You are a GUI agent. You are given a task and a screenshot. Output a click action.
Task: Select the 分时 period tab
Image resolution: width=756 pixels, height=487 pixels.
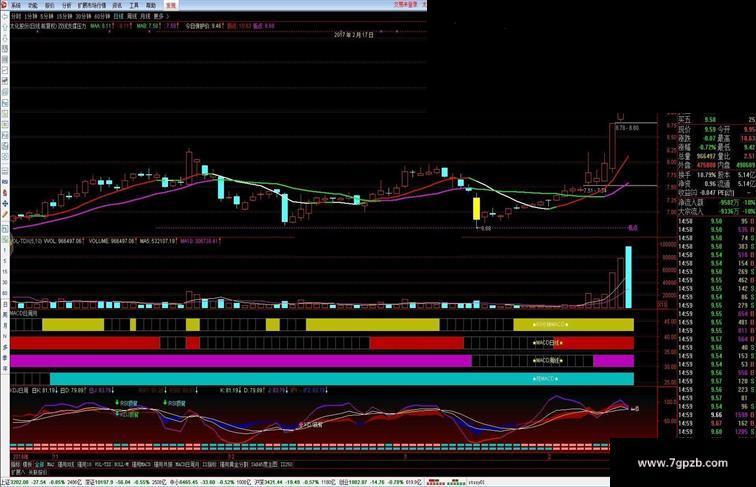(16, 16)
